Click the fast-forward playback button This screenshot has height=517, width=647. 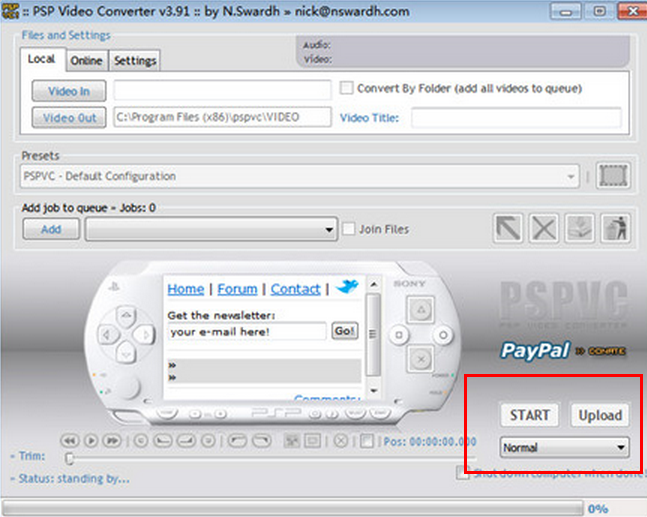pyautogui.click(x=112, y=441)
